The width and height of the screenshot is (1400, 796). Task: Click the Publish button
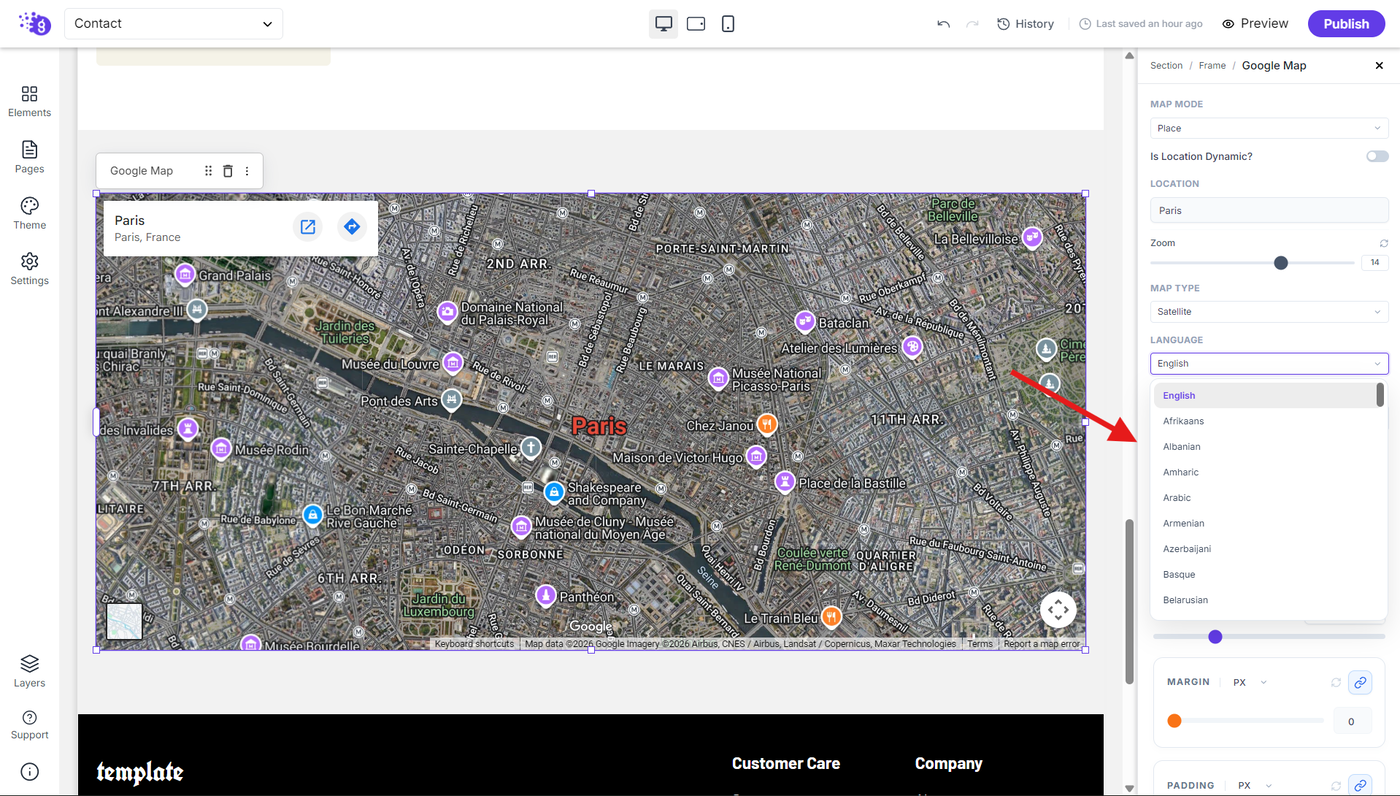[1346, 24]
